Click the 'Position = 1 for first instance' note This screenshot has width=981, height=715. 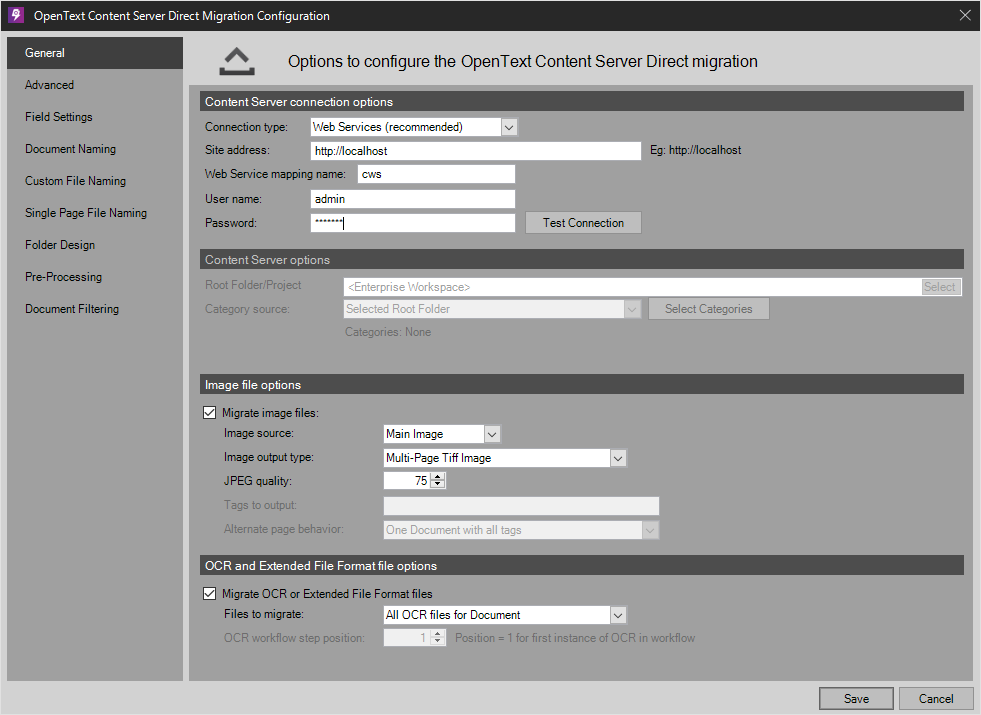tap(575, 638)
